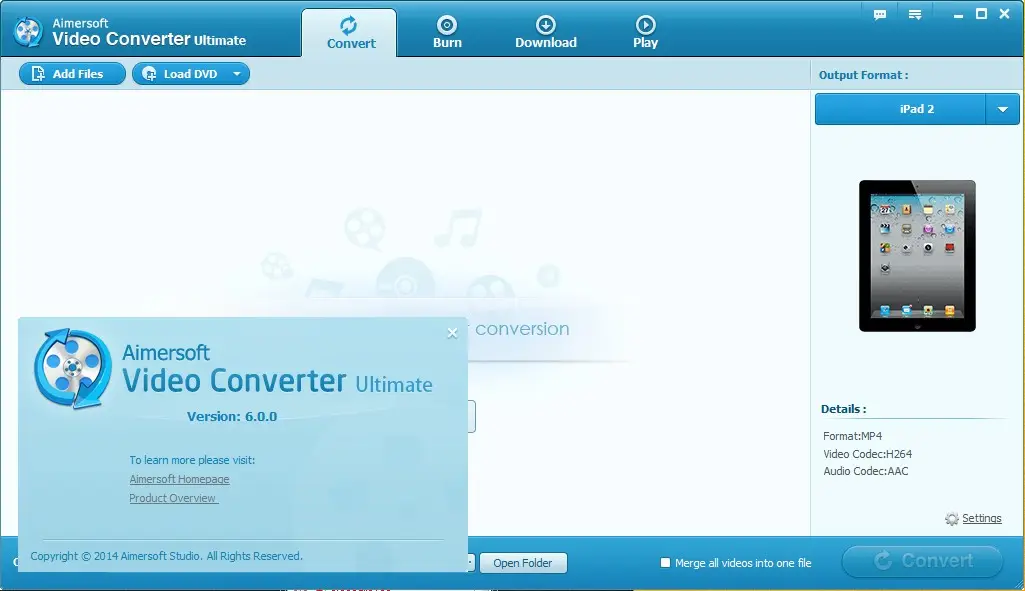Click the Format:MP4 detail line
The image size is (1025, 591).
click(852, 436)
